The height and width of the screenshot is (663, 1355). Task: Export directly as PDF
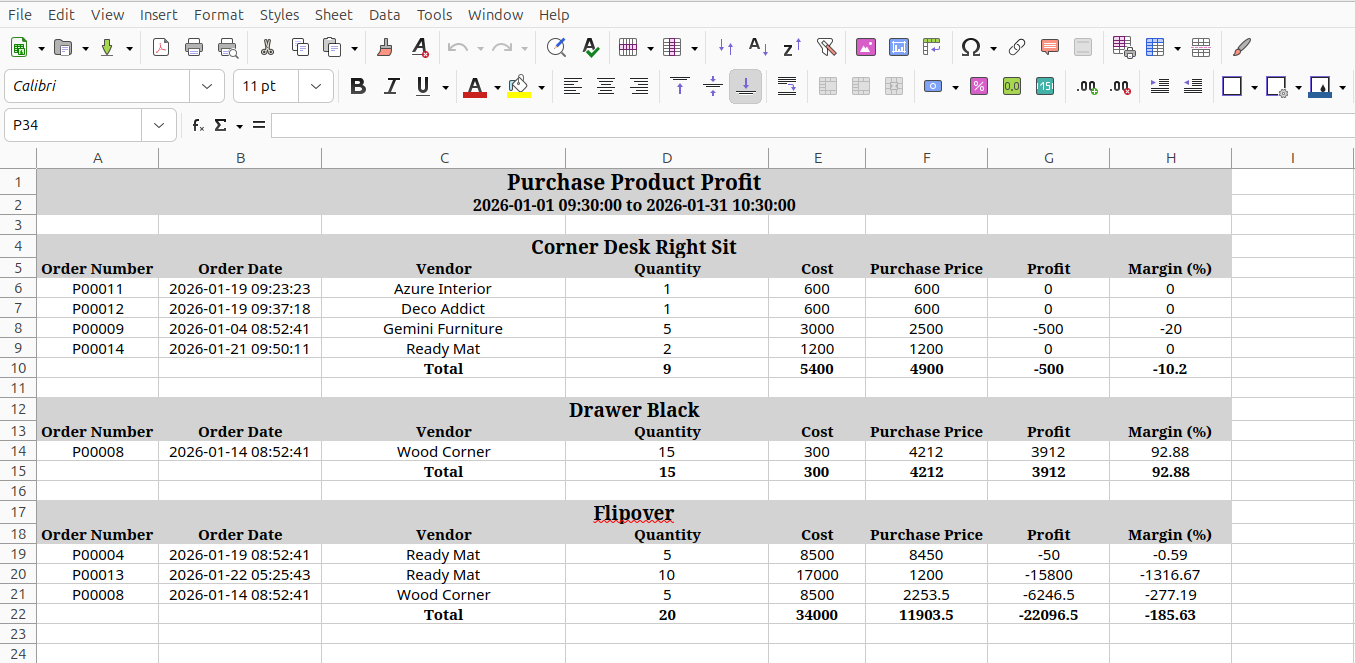tap(161, 47)
